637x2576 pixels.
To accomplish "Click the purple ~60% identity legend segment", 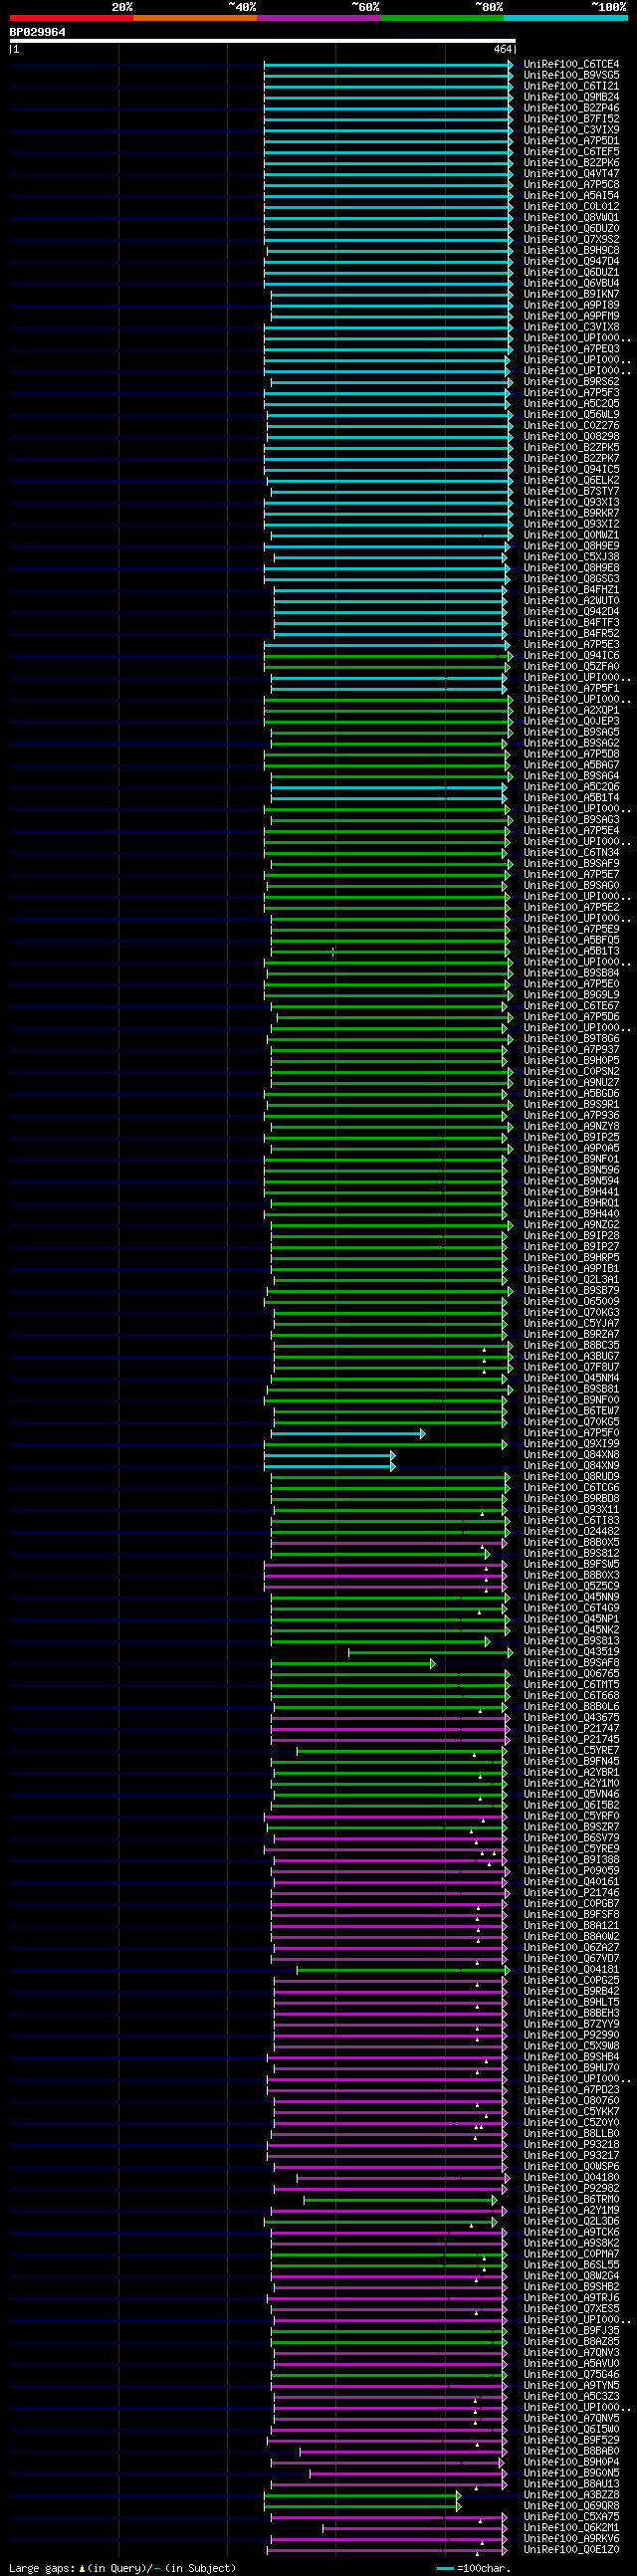I will [x=318, y=18].
